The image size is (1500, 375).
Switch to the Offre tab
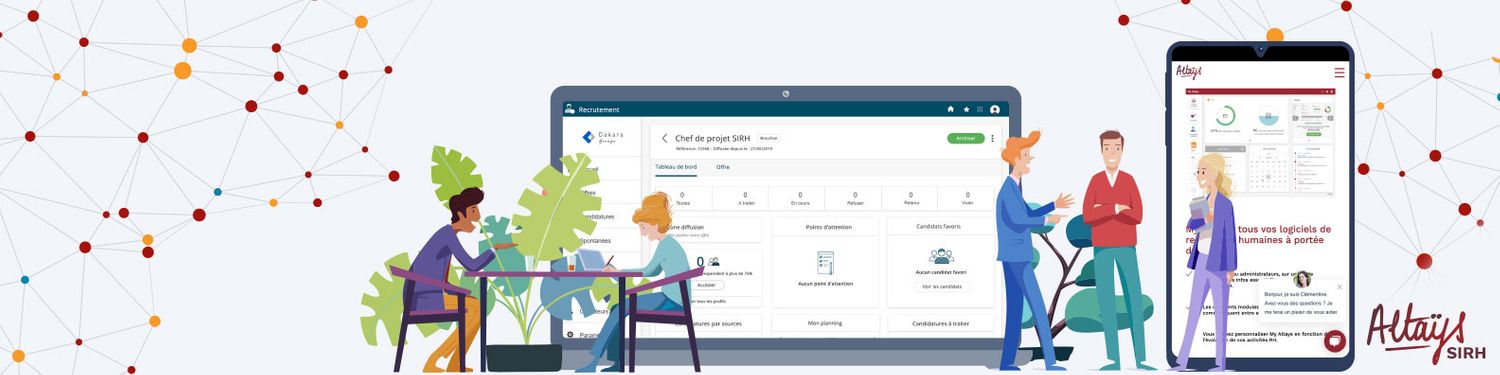723,167
